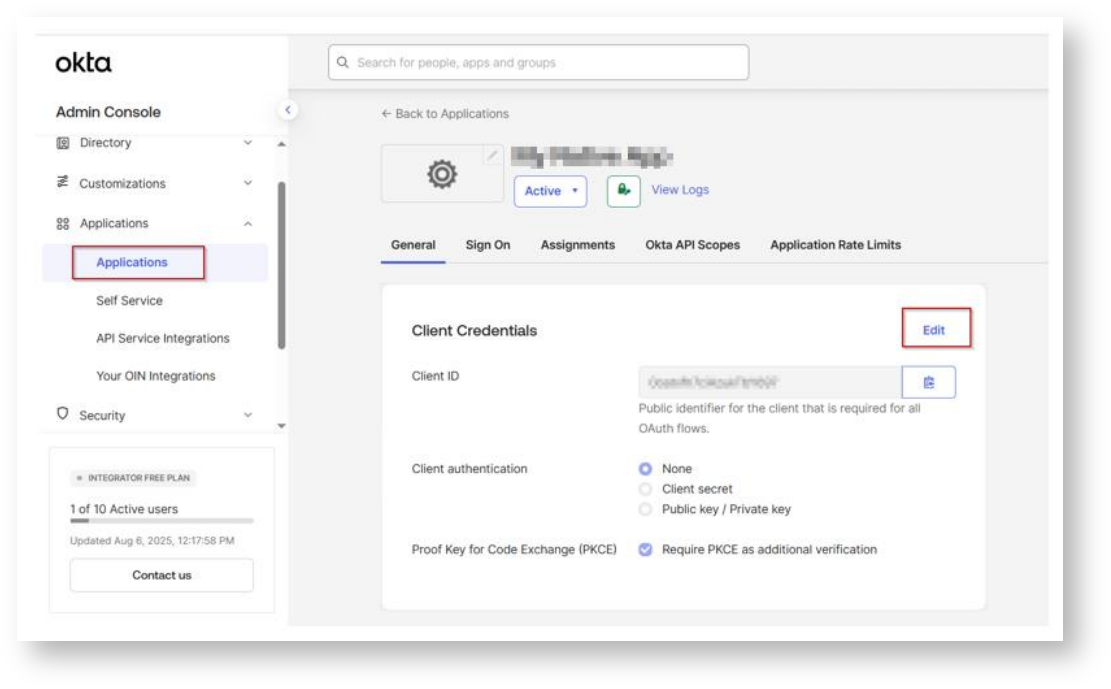Viewport: 1111px width, 689px height.
Task: Click Edit in Client Credentials
Action: pyautogui.click(x=934, y=330)
